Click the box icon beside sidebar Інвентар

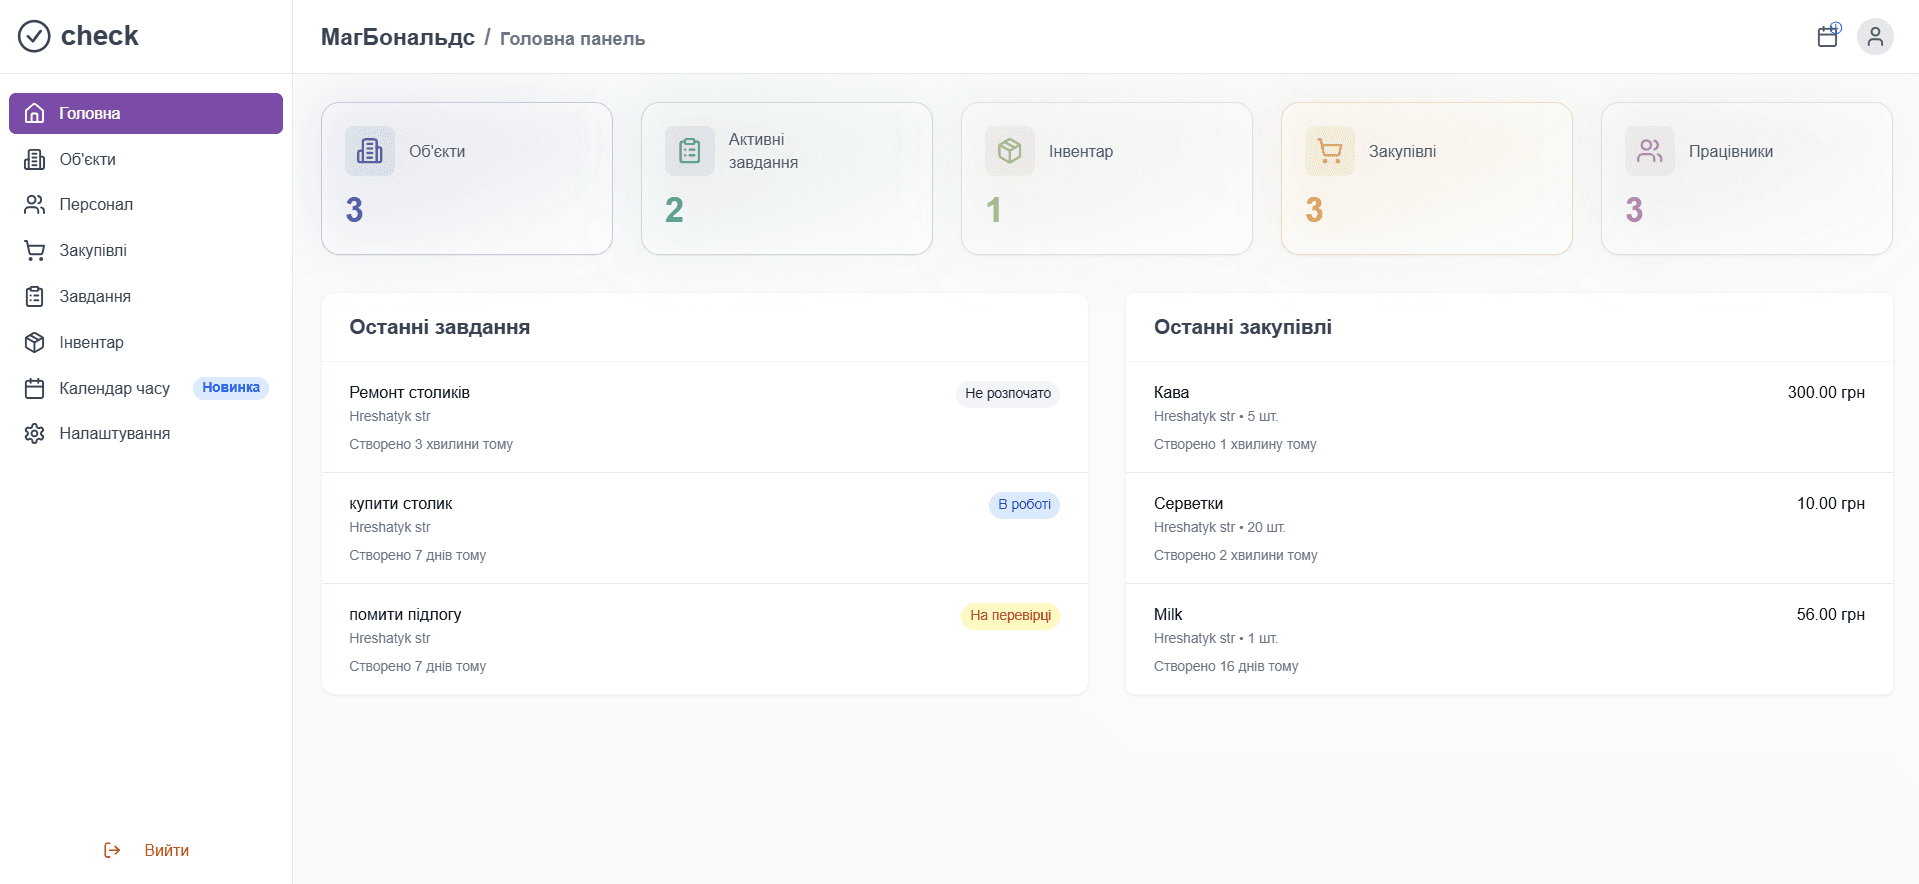coord(35,342)
